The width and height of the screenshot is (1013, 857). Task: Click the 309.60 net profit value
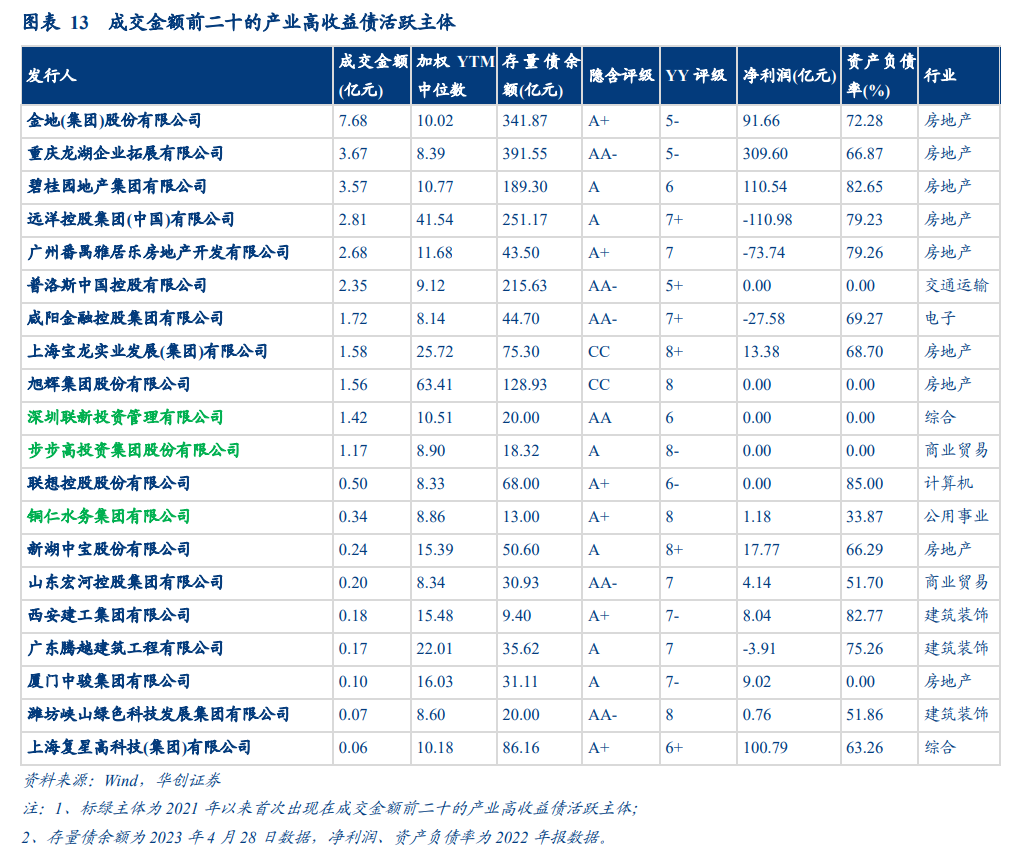765,154
